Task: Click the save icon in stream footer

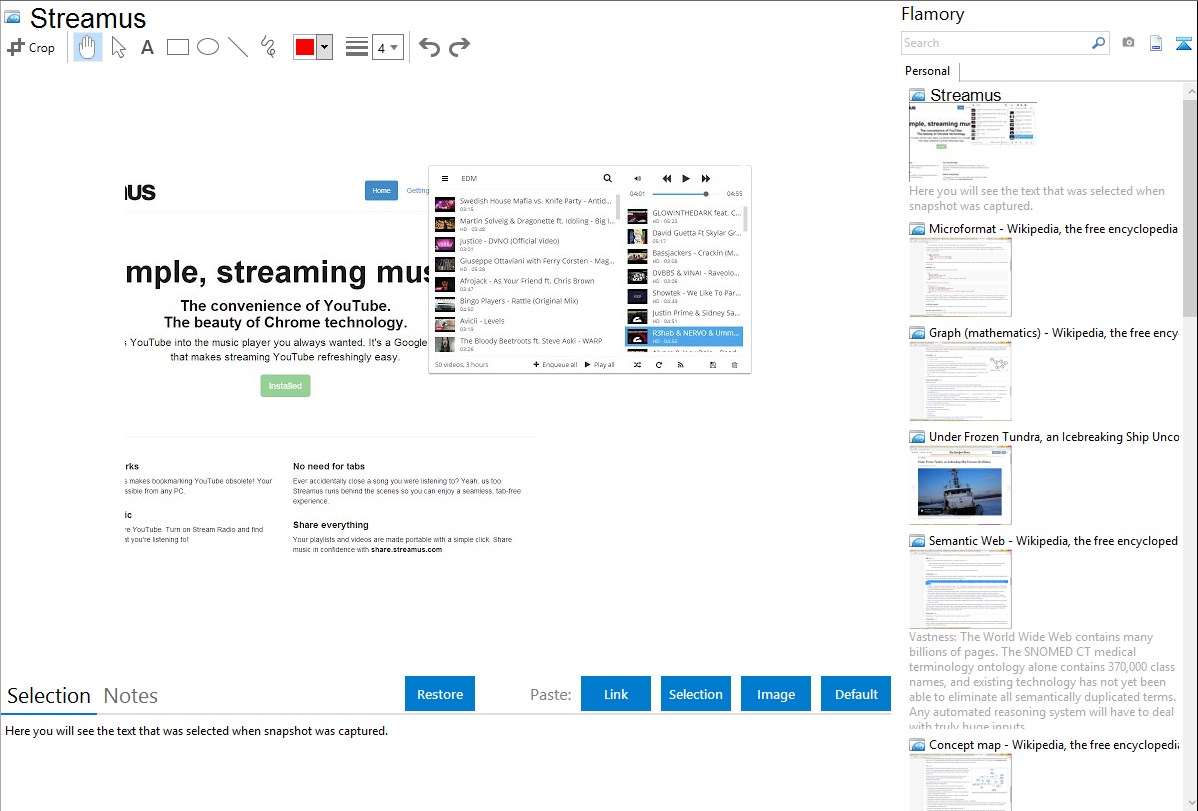Action: [x=713, y=365]
